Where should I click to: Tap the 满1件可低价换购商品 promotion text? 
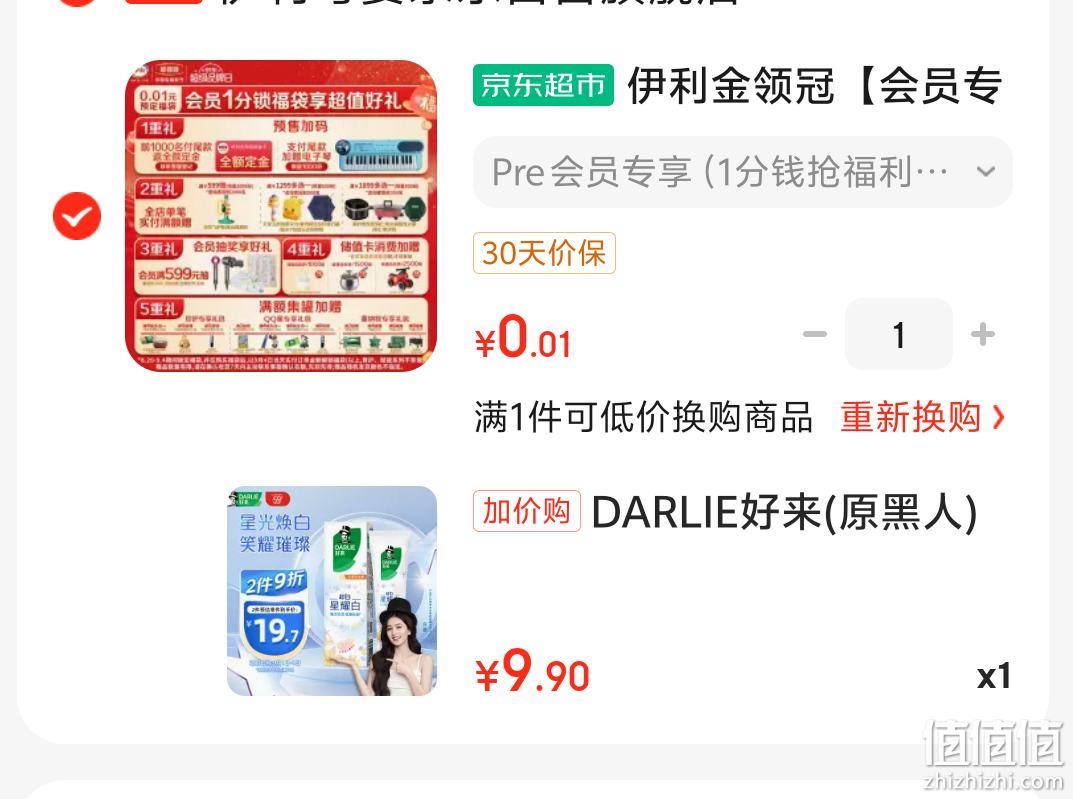(x=643, y=417)
